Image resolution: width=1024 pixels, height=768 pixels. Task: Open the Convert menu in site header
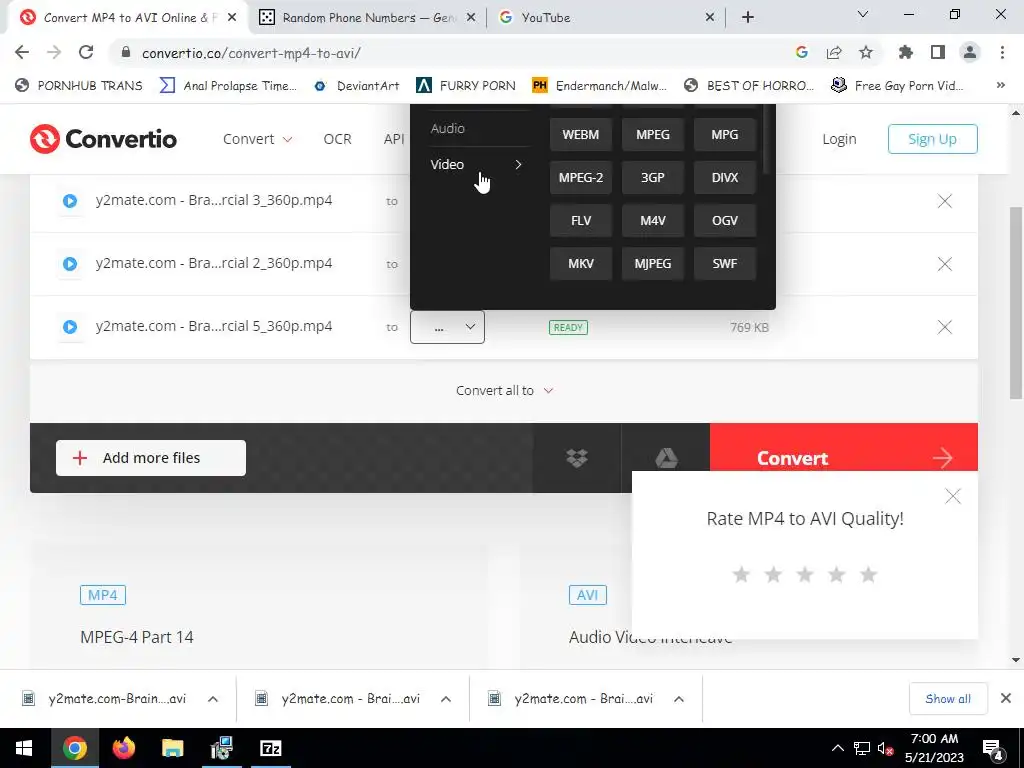click(257, 139)
